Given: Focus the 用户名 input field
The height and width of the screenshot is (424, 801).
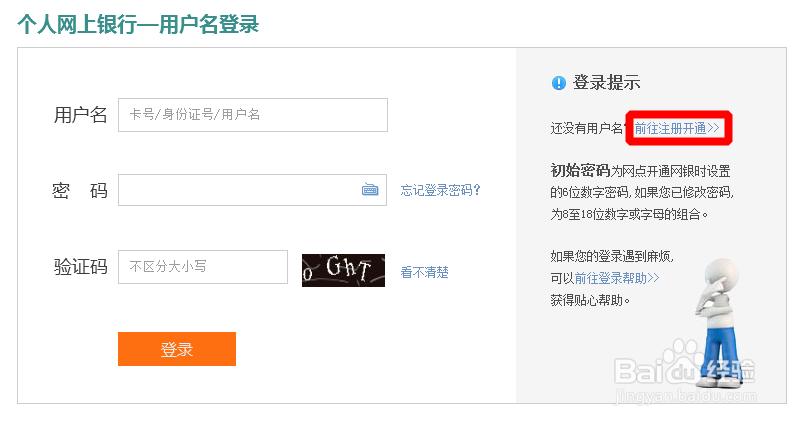Looking at the screenshot, I should tap(252, 115).
